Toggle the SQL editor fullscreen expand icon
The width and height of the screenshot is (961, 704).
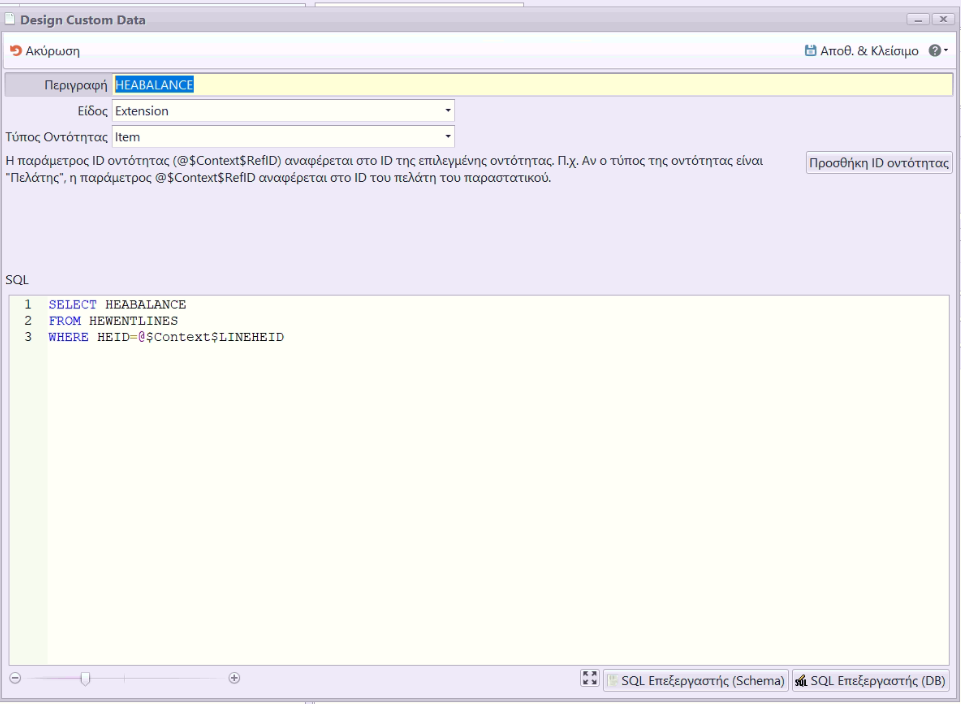(589, 679)
